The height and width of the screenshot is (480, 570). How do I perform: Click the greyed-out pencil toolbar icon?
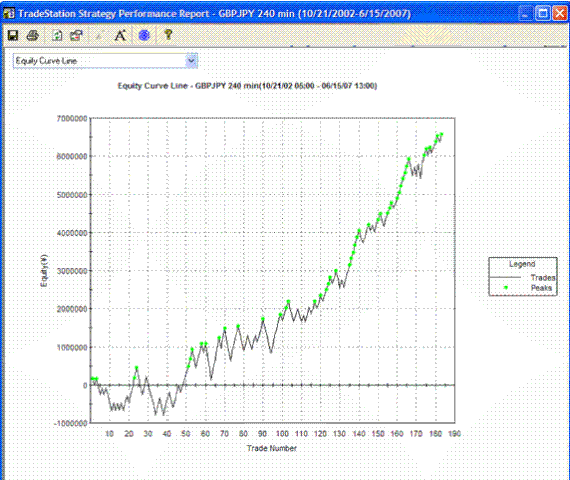tap(99, 36)
